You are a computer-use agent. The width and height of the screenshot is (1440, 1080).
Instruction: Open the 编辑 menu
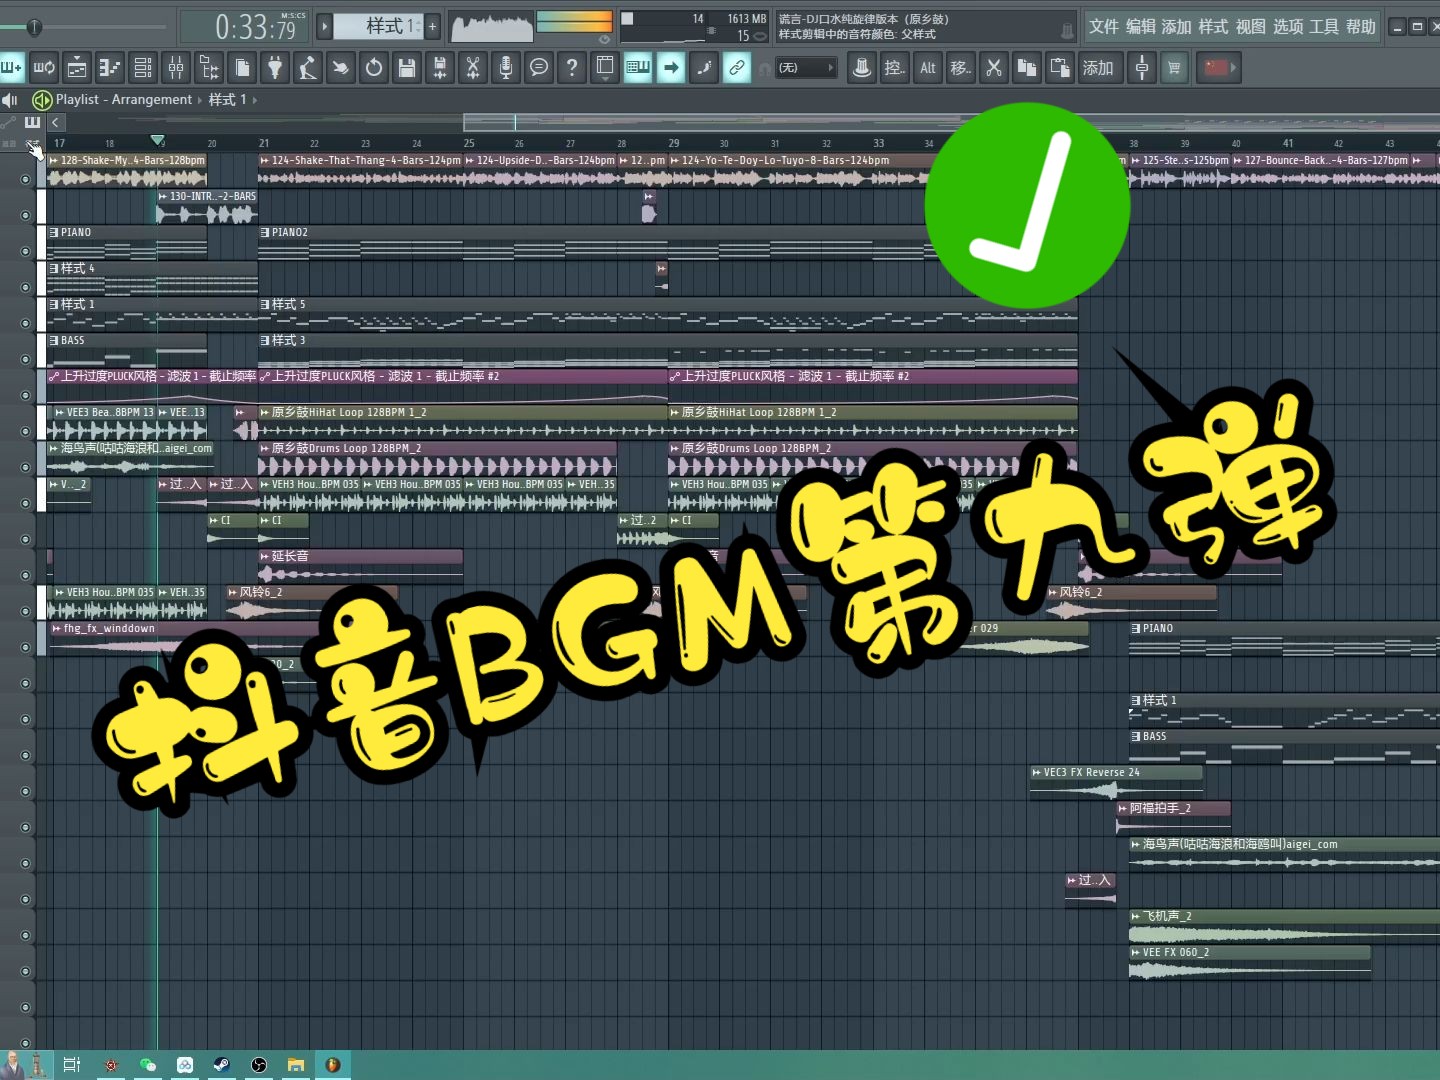pos(1141,26)
